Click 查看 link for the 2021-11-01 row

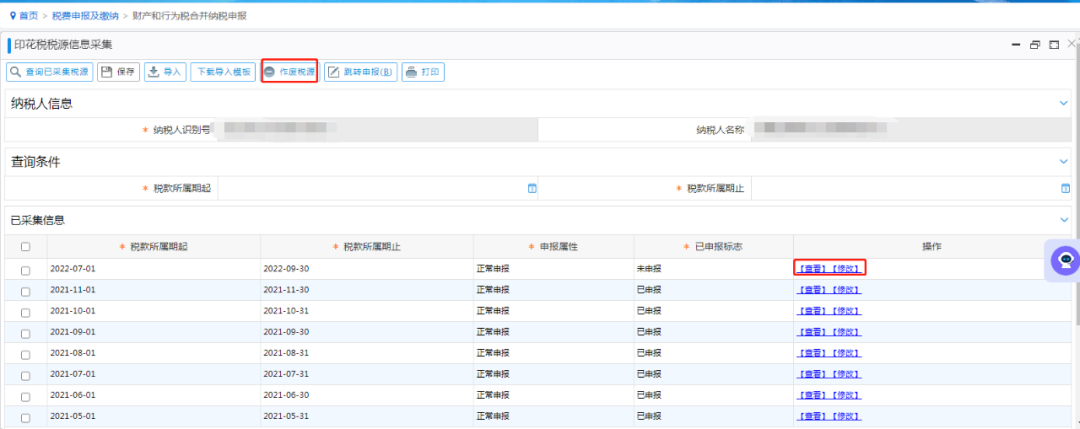point(812,290)
